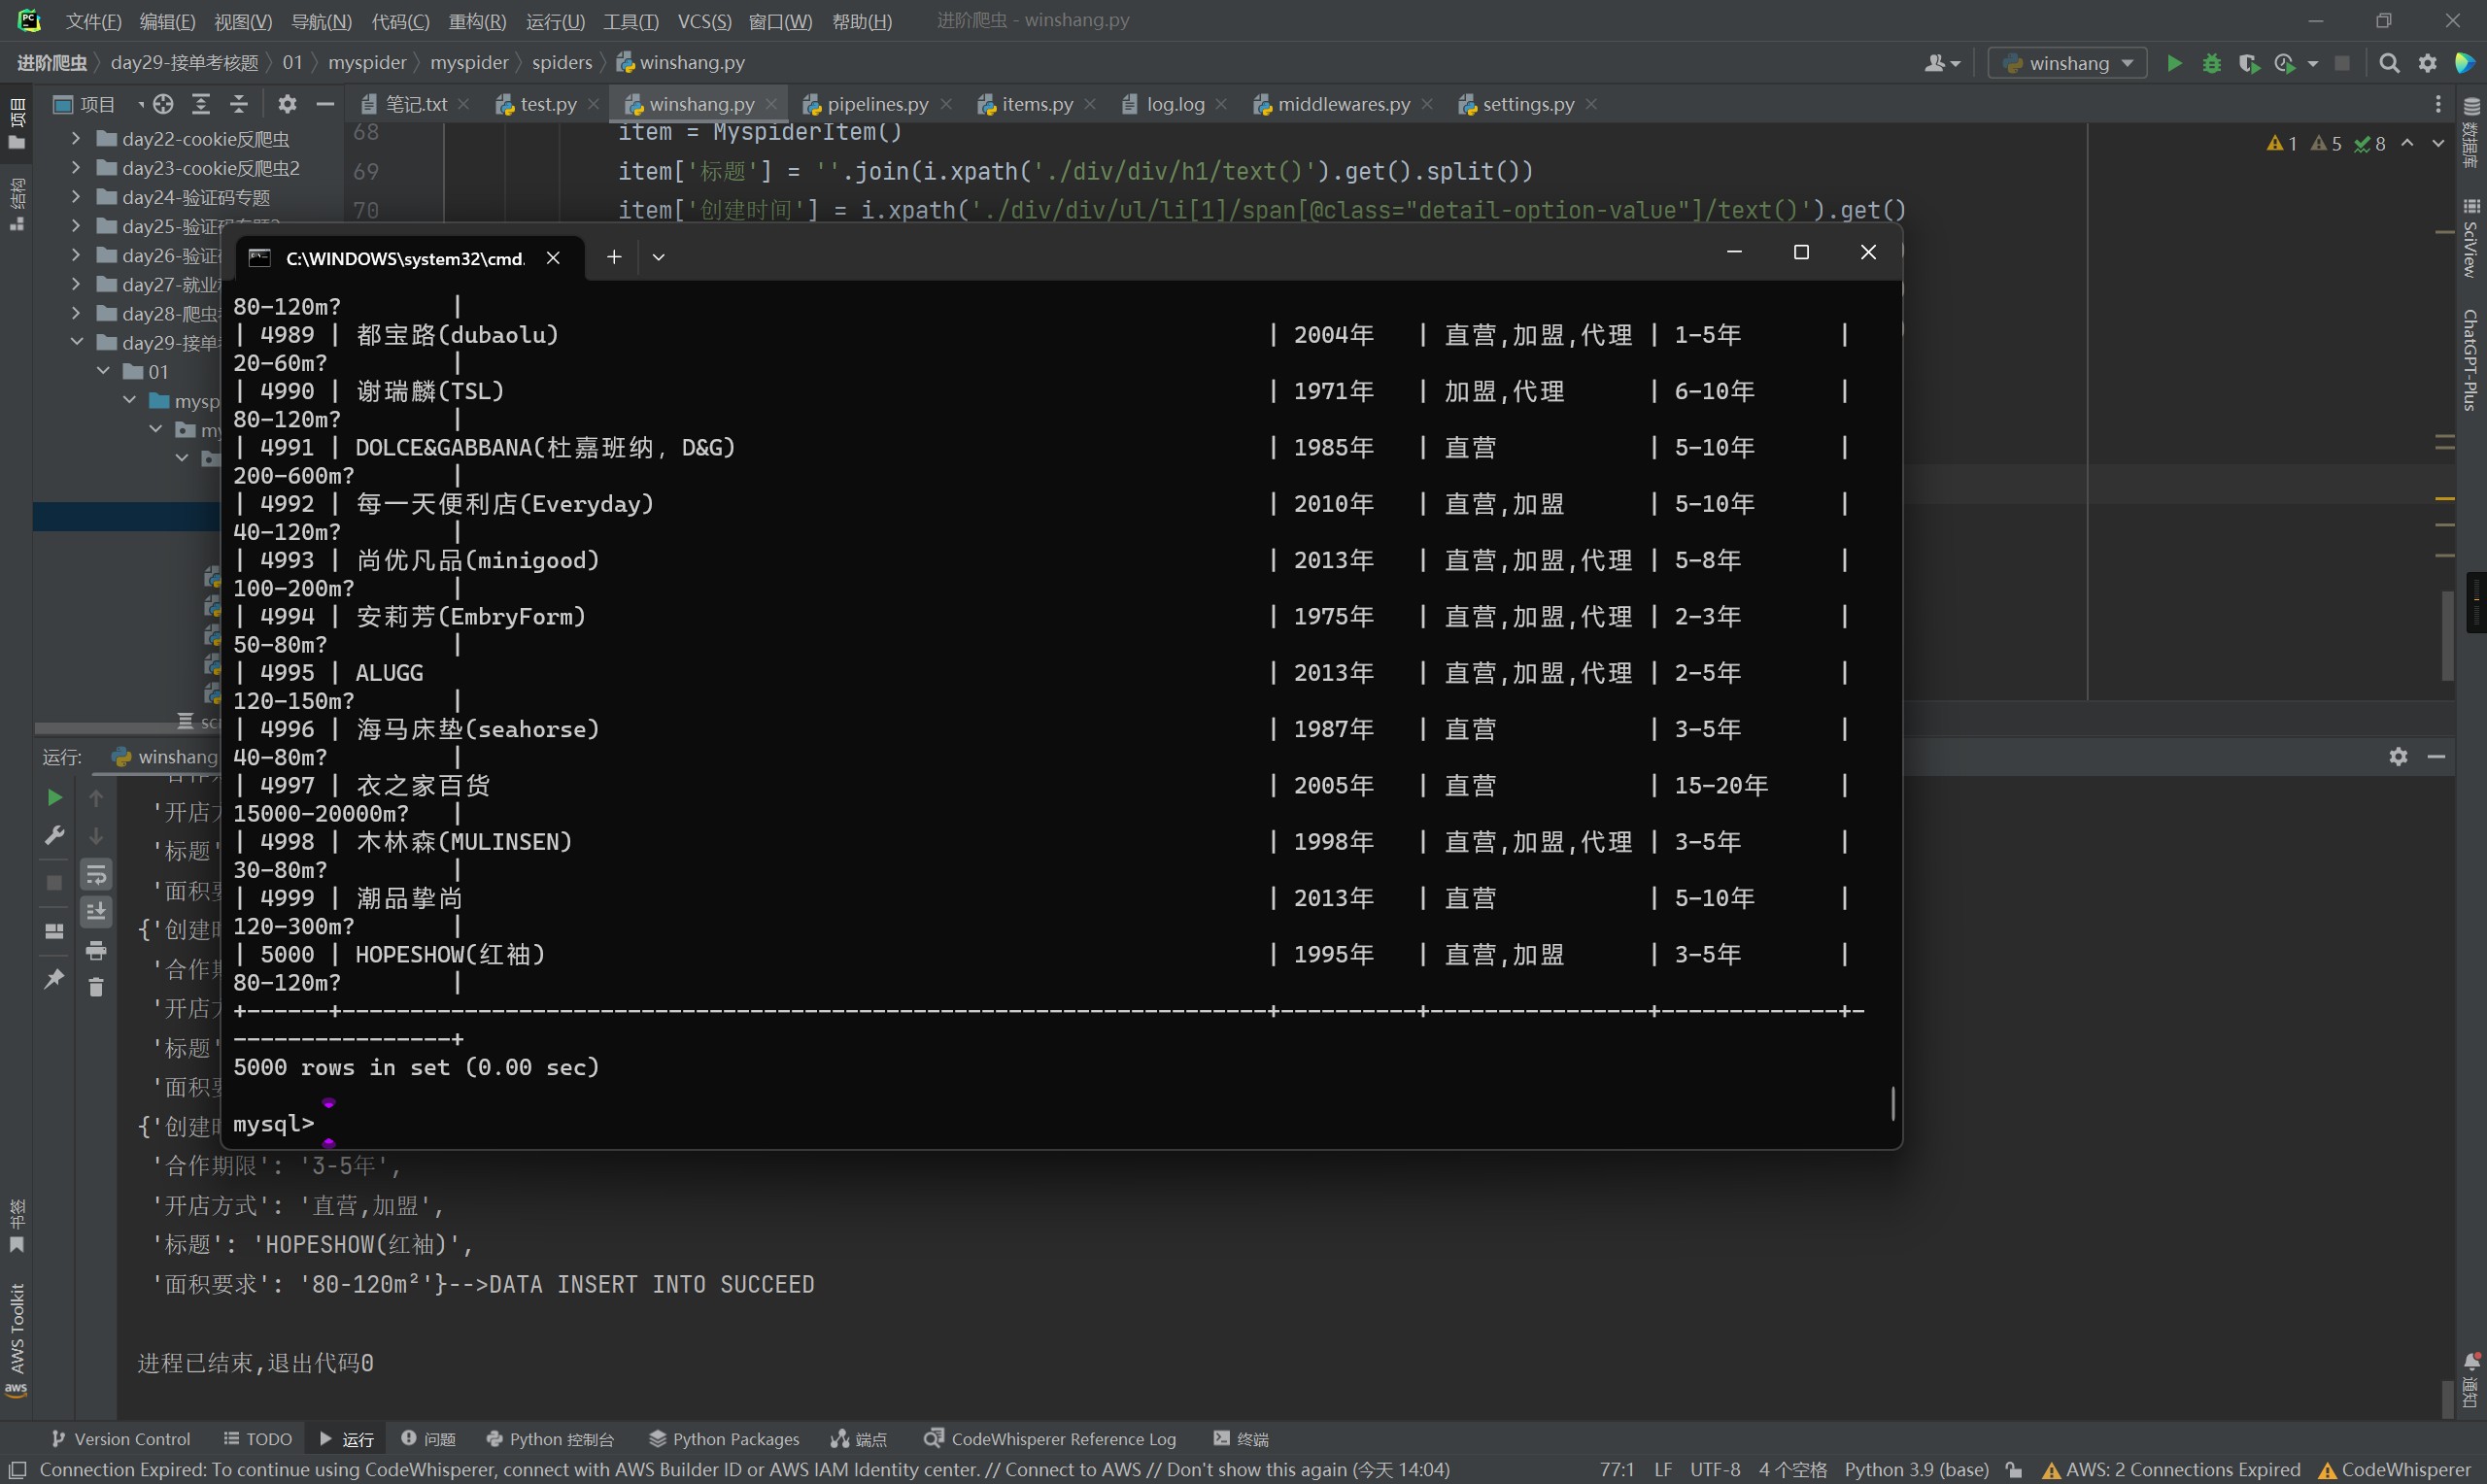Toggle soft-wrap icon in Run panel
Screen dimensions: 2487x1484
click(x=96, y=875)
